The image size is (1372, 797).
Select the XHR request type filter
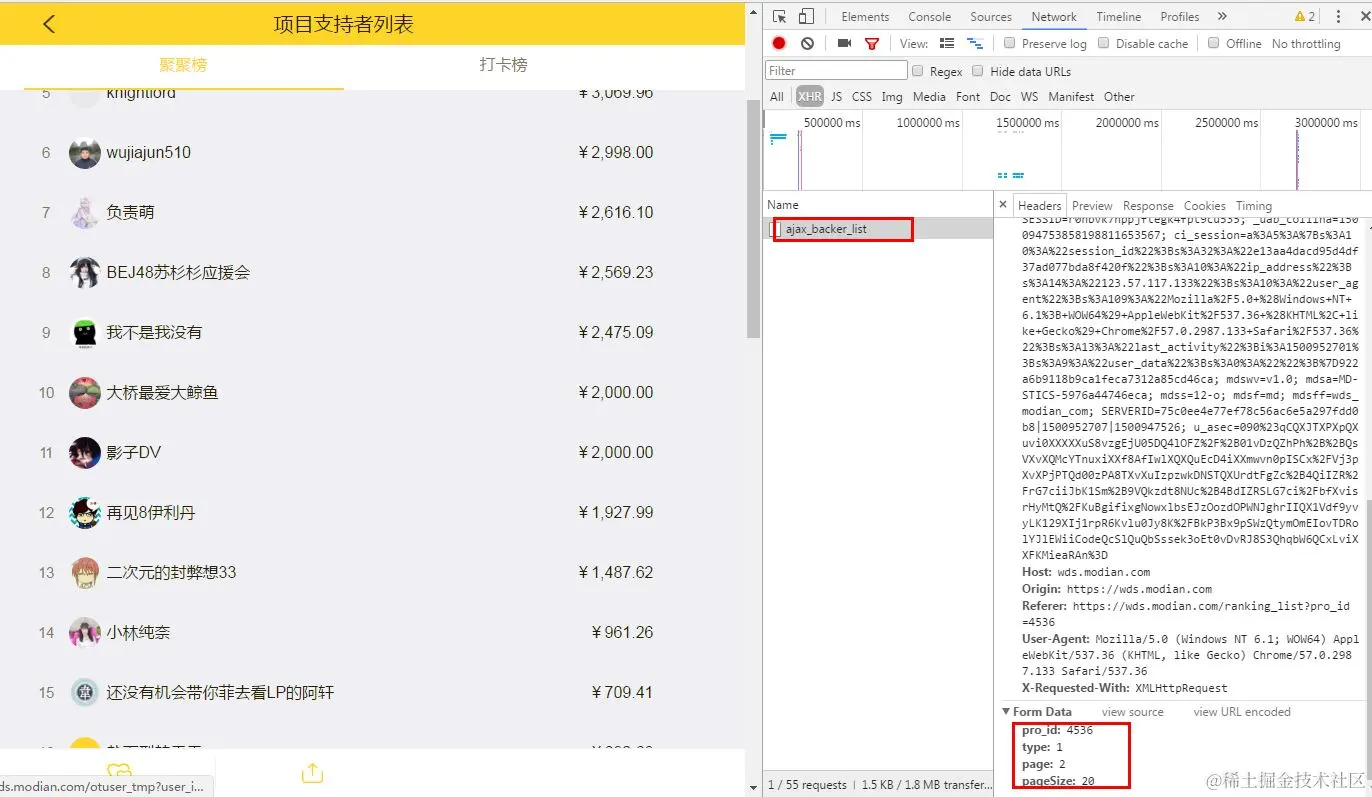point(810,97)
